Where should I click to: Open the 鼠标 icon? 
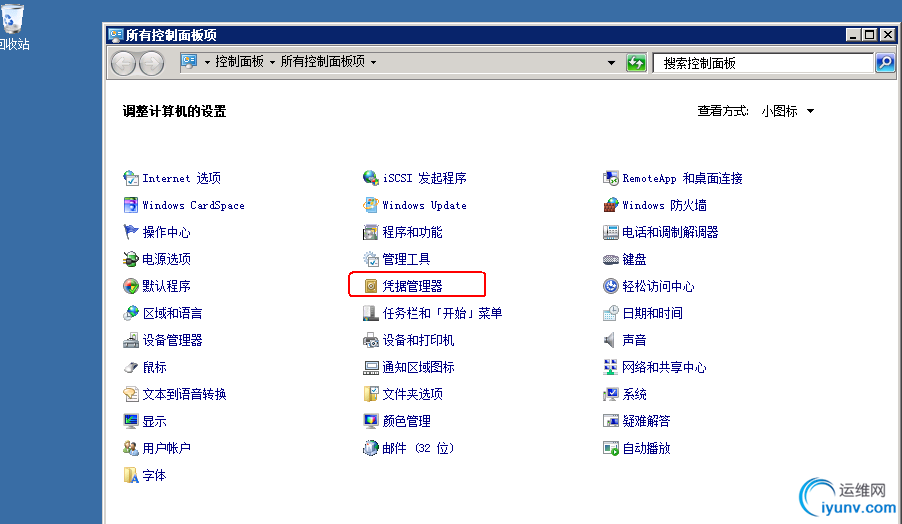click(131, 367)
